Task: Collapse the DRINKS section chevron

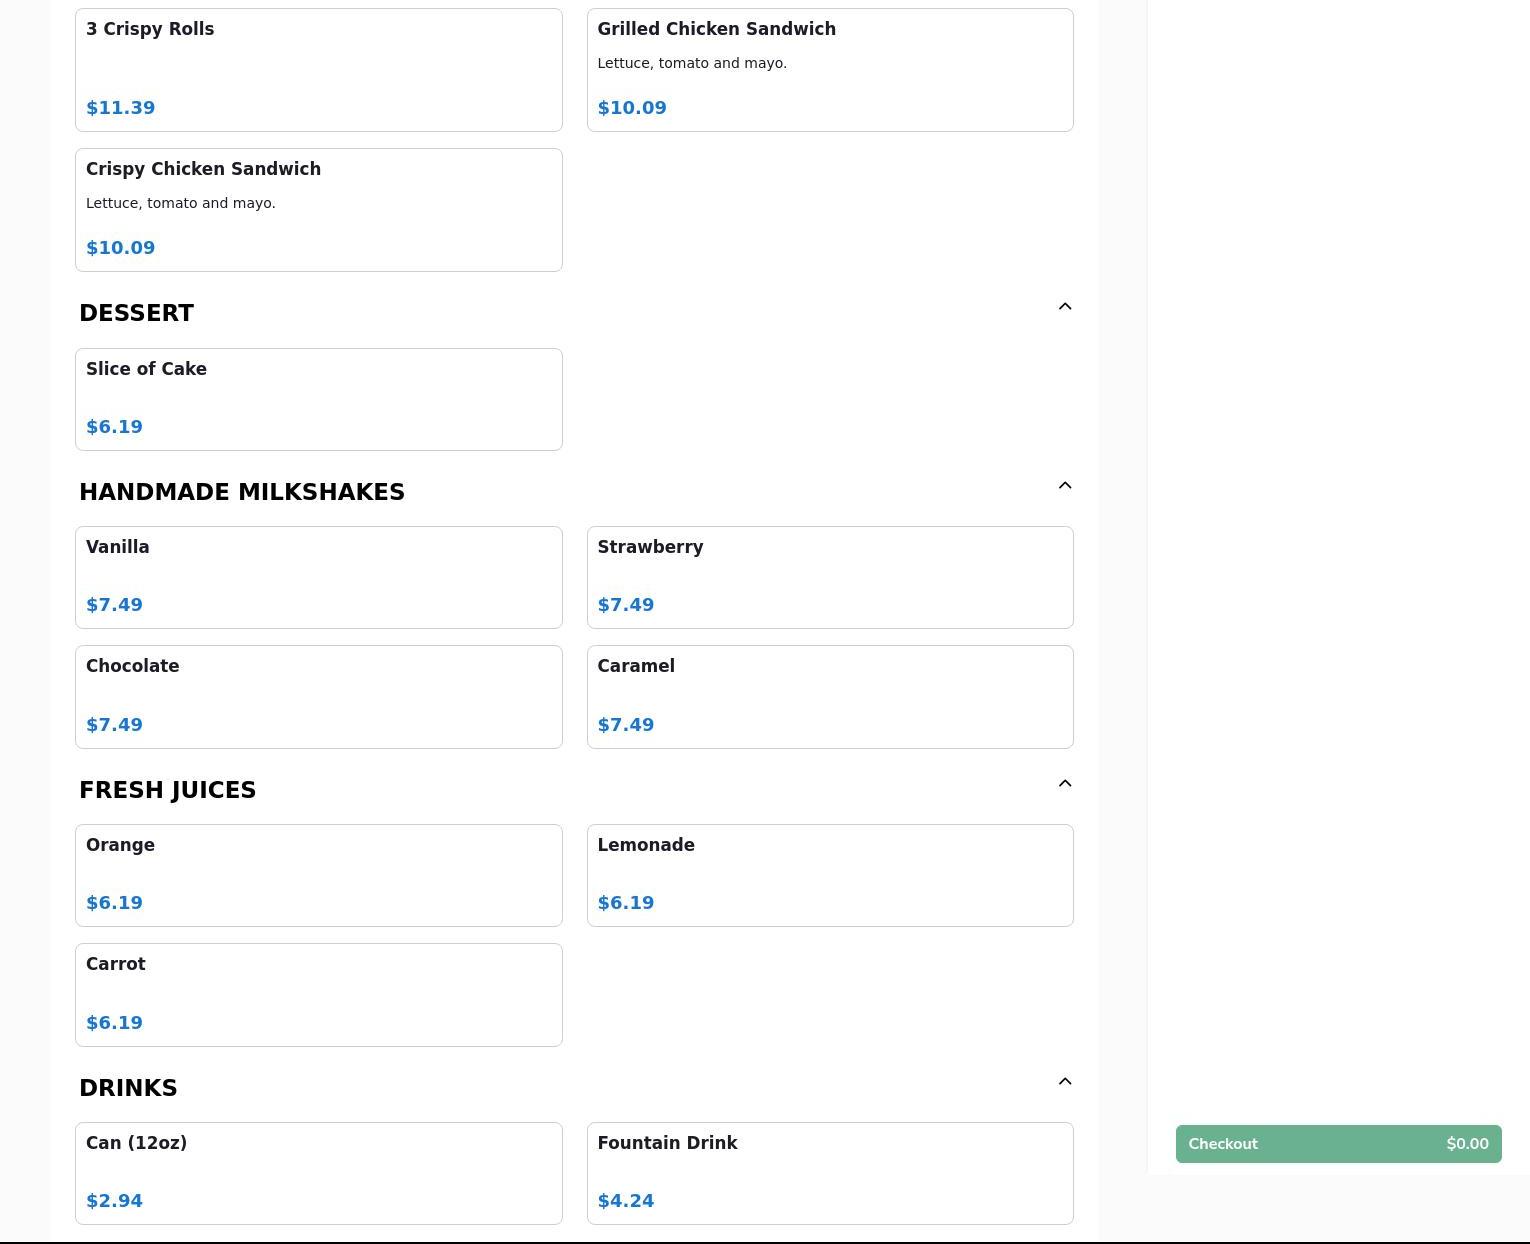Action: [1065, 1082]
